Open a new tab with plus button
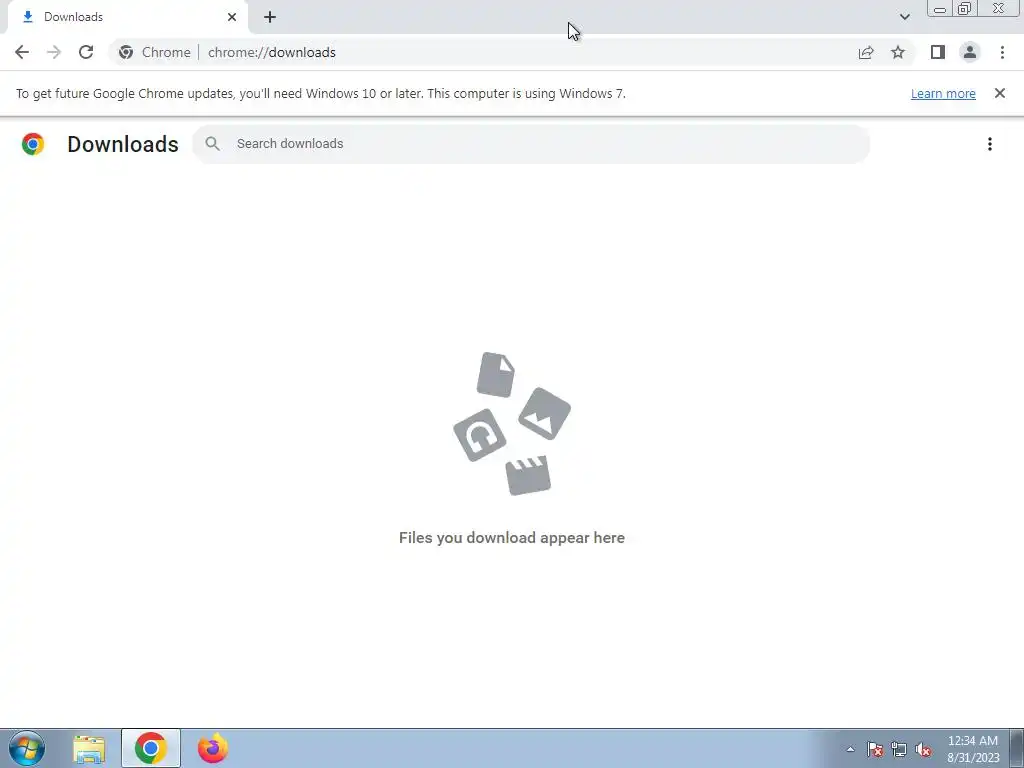 [x=270, y=17]
